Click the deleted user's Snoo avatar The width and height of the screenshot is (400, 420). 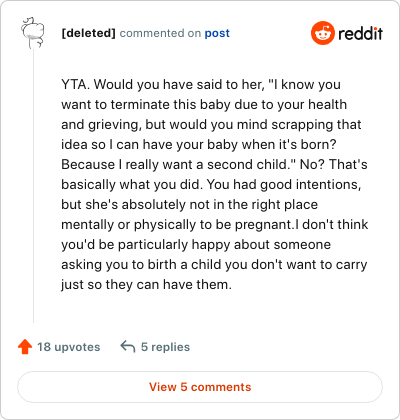pos(33,33)
